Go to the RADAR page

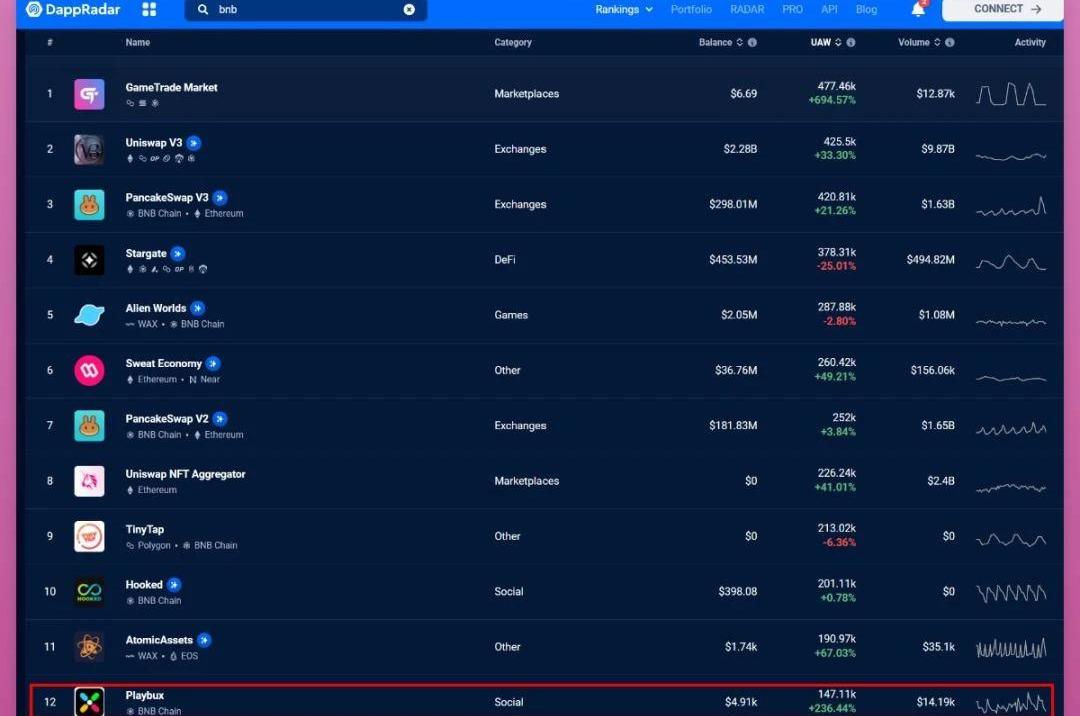click(x=747, y=10)
